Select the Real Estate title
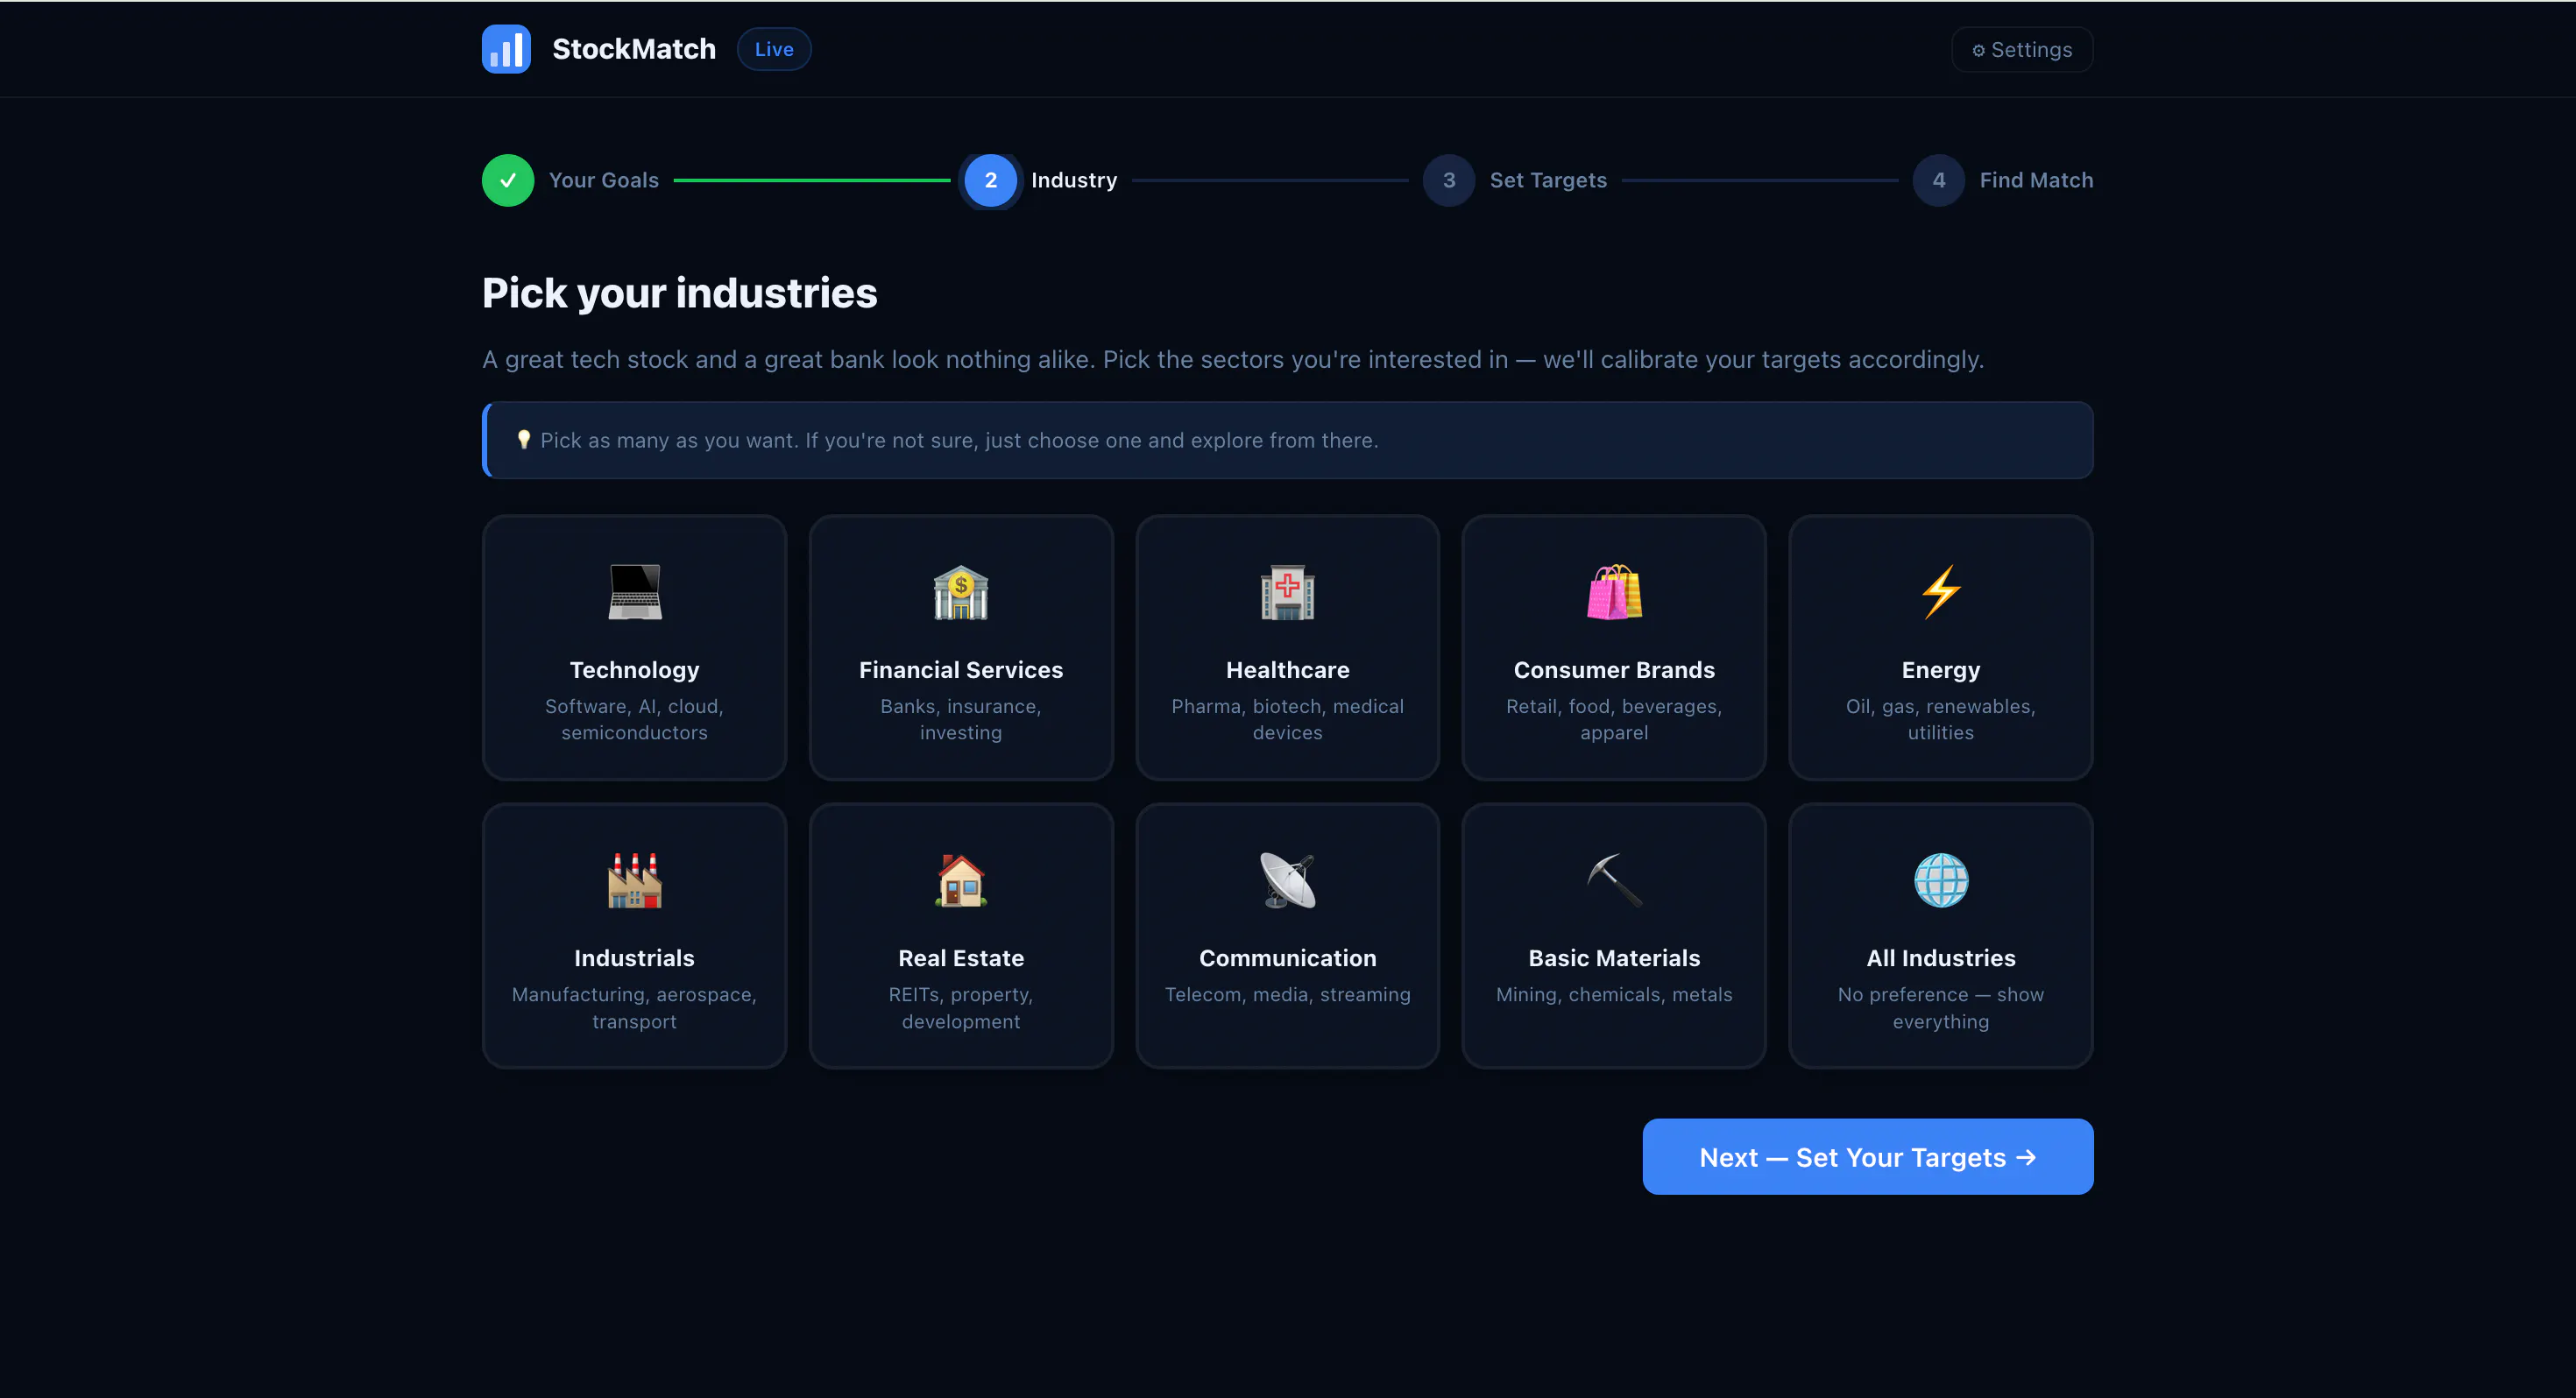This screenshot has height=1398, width=2576. (961, 958)
